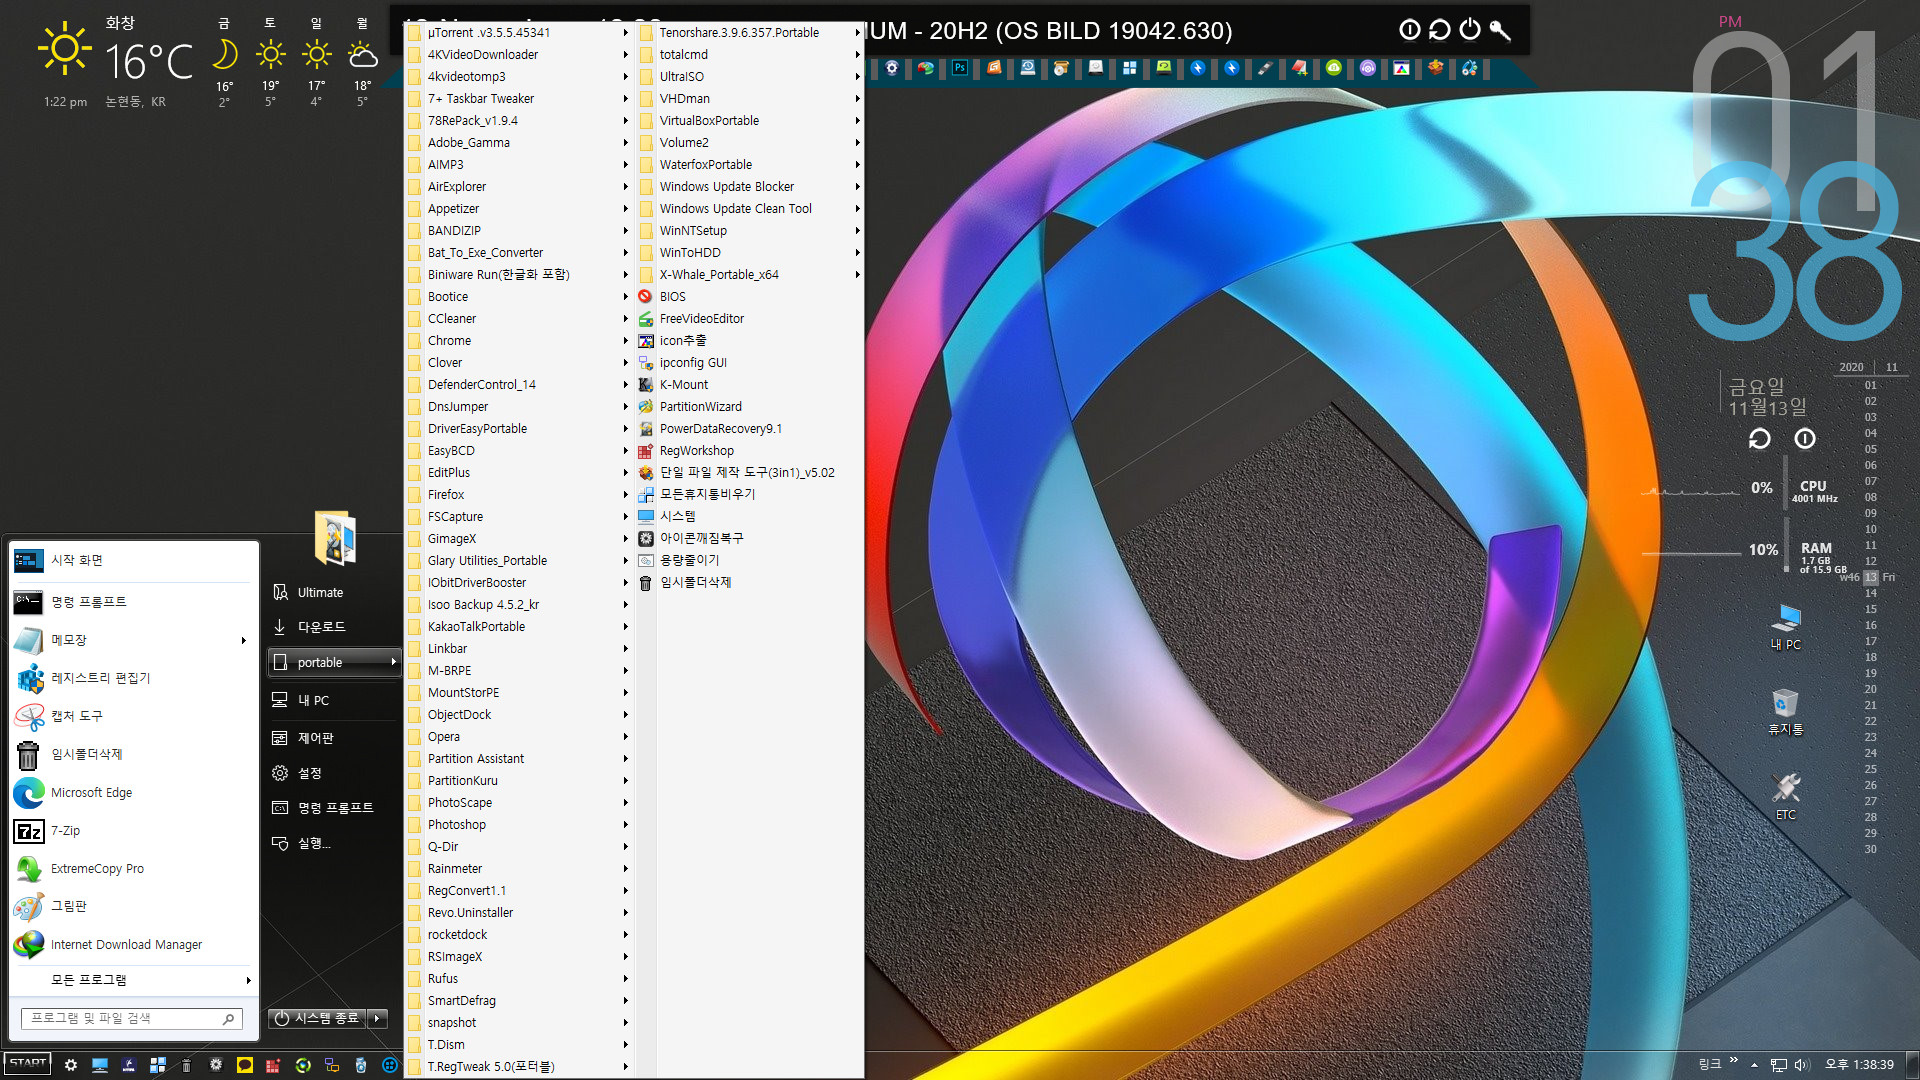
Task: Launch Internet Download Manager from start menu
Action: pos(133,945)
